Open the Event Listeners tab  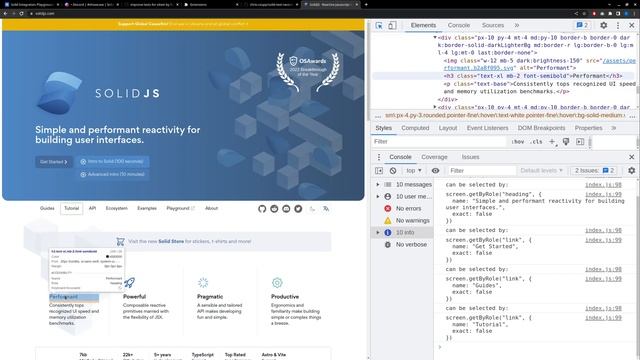click(x=487, y=128)
